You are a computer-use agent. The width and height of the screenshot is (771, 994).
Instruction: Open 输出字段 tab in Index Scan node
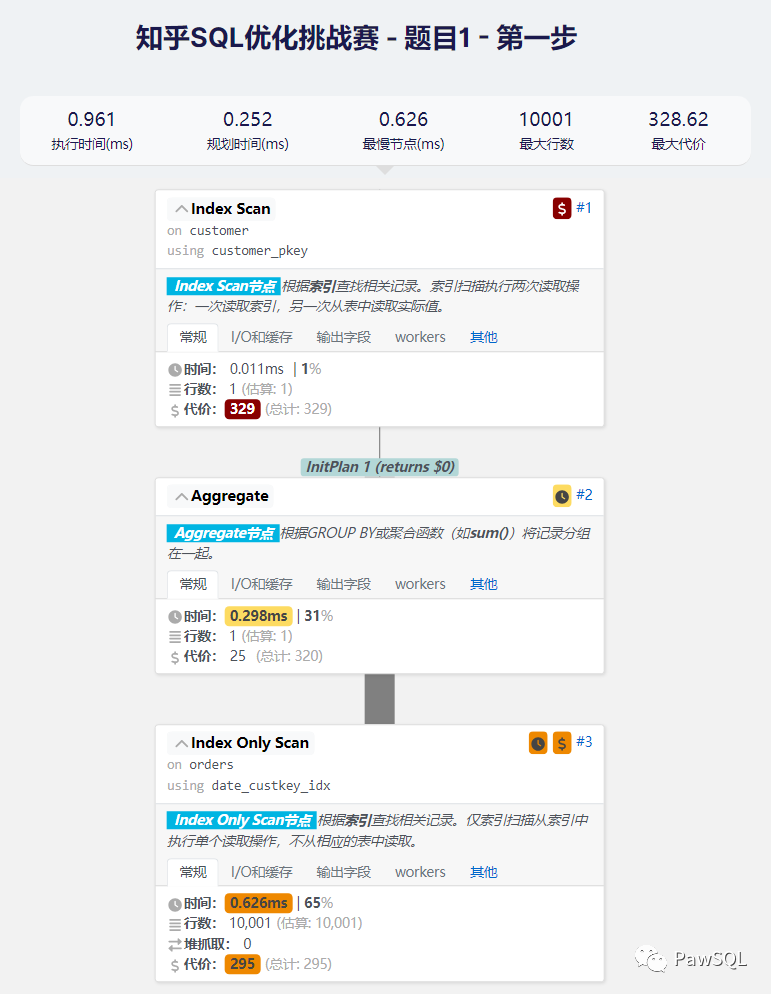[344, 337]
